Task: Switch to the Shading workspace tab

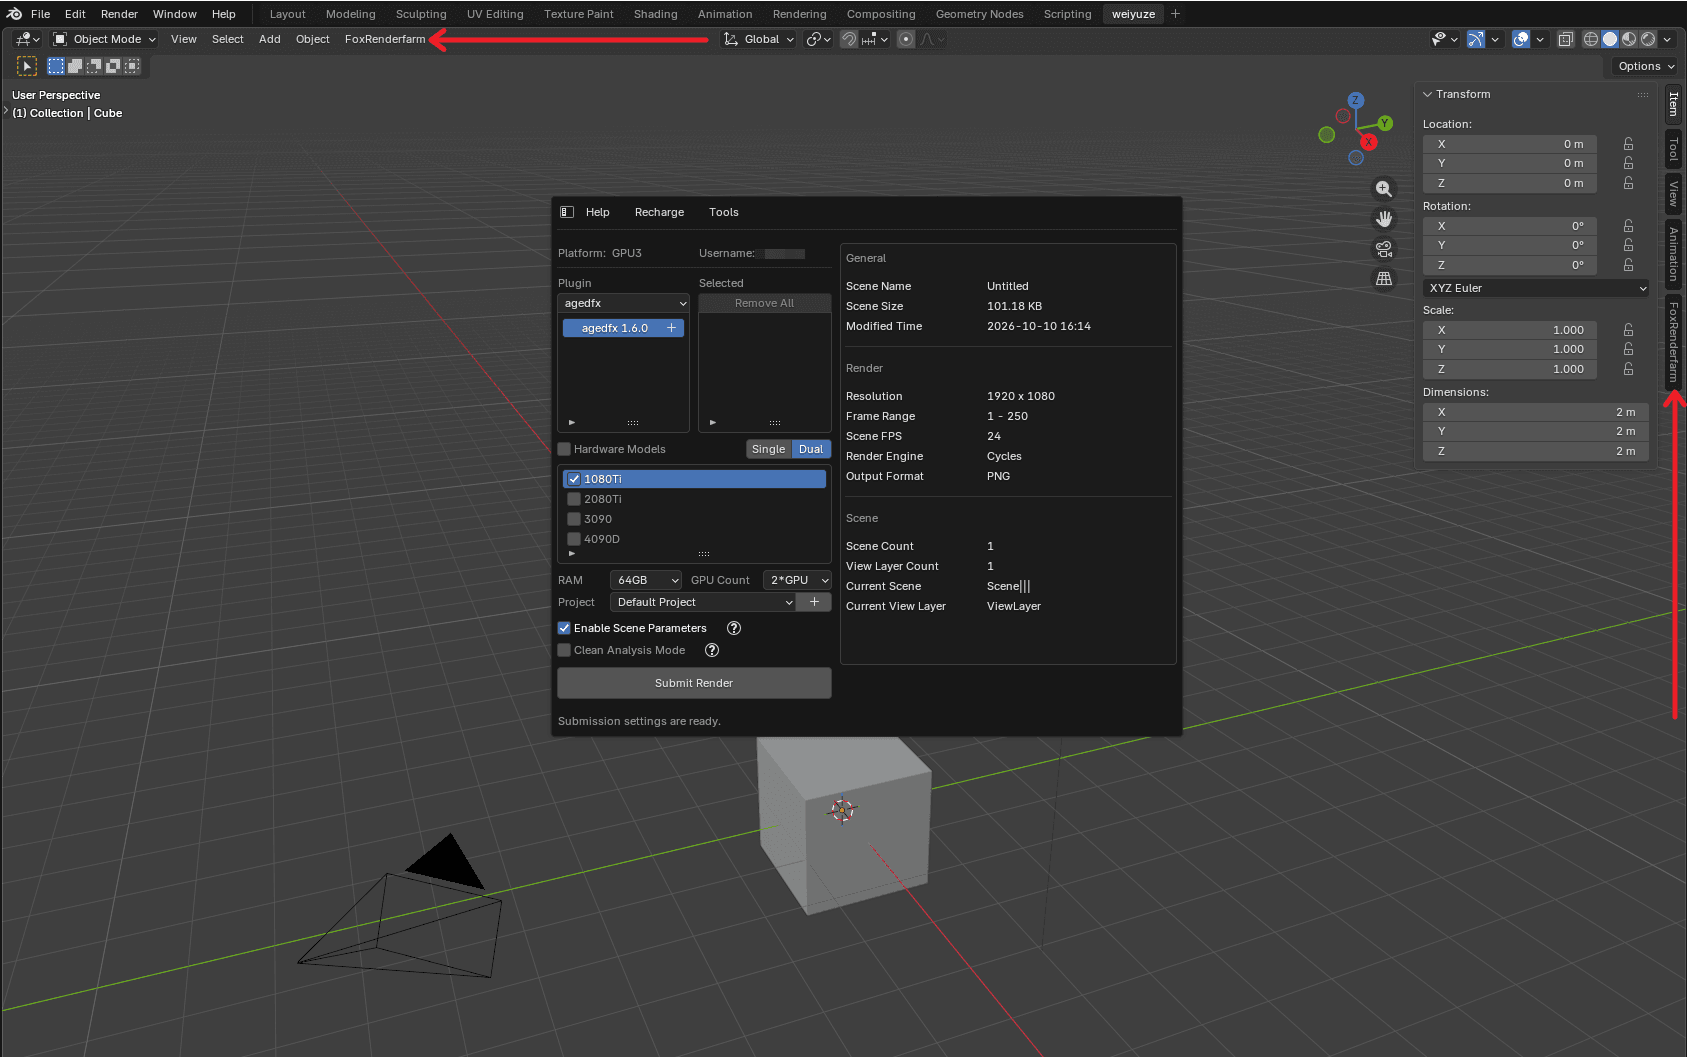Action: [x=655, y=14]
